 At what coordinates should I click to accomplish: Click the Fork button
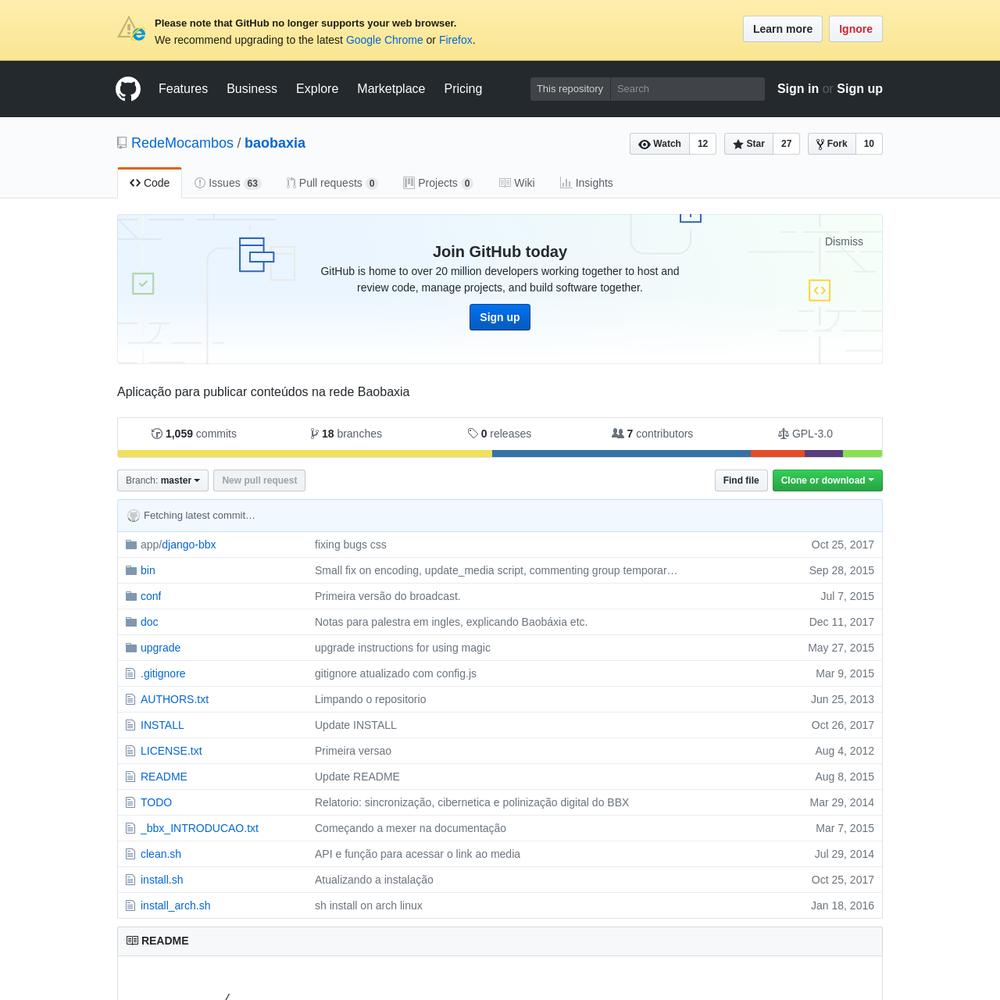pyautogui.click(x=832, y=143)
